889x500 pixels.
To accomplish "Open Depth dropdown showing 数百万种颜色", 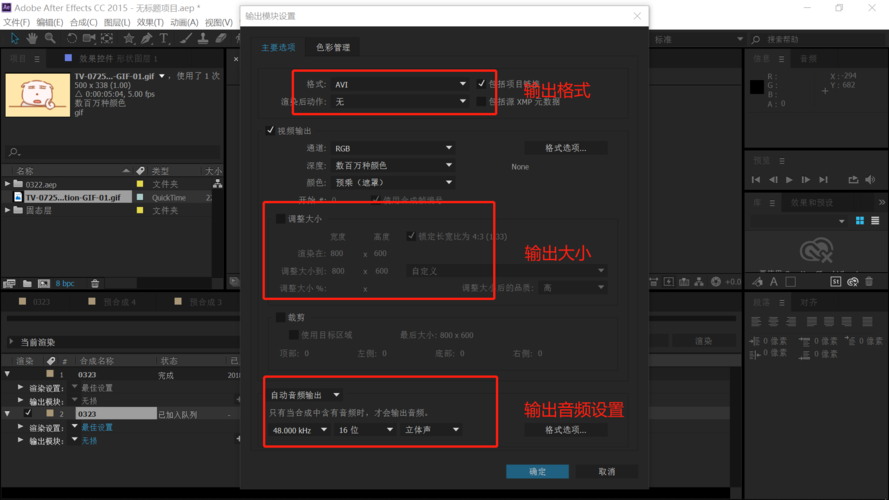I will pos(393,165).
